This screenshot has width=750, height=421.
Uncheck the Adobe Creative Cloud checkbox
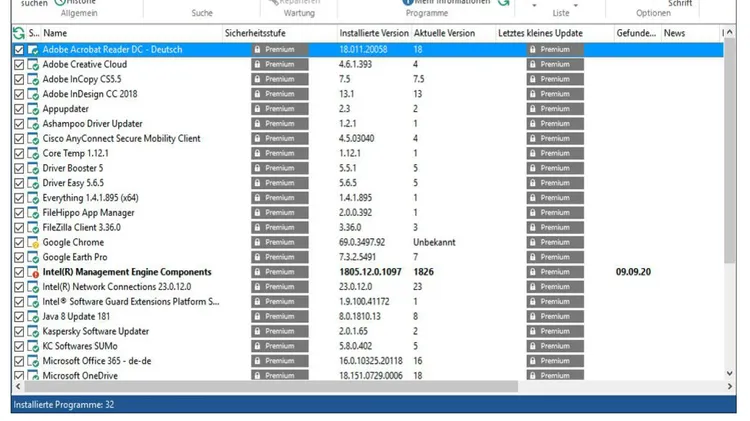point(19,65)
